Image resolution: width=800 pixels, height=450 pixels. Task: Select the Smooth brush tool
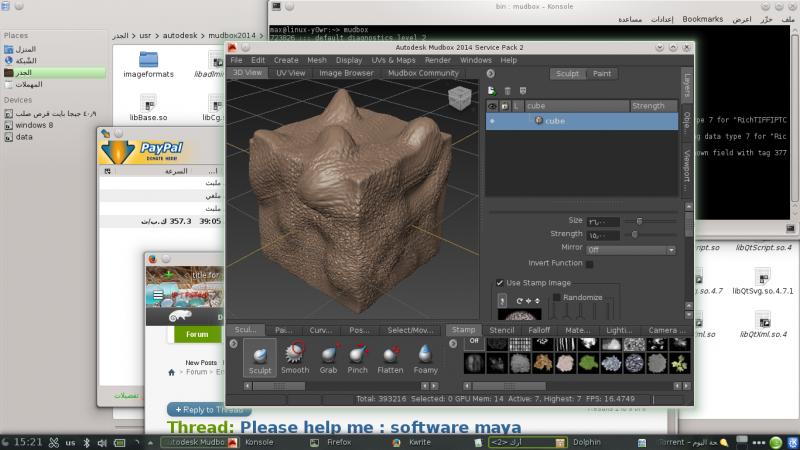pyautogui.click(x=295, y=358)
